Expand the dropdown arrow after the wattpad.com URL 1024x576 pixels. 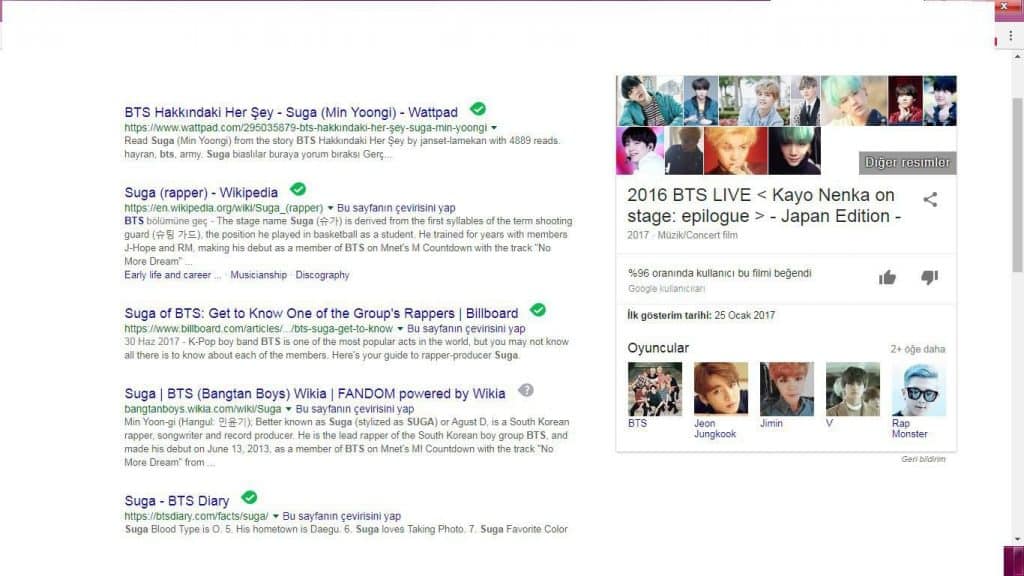click(x=494, y=128)
